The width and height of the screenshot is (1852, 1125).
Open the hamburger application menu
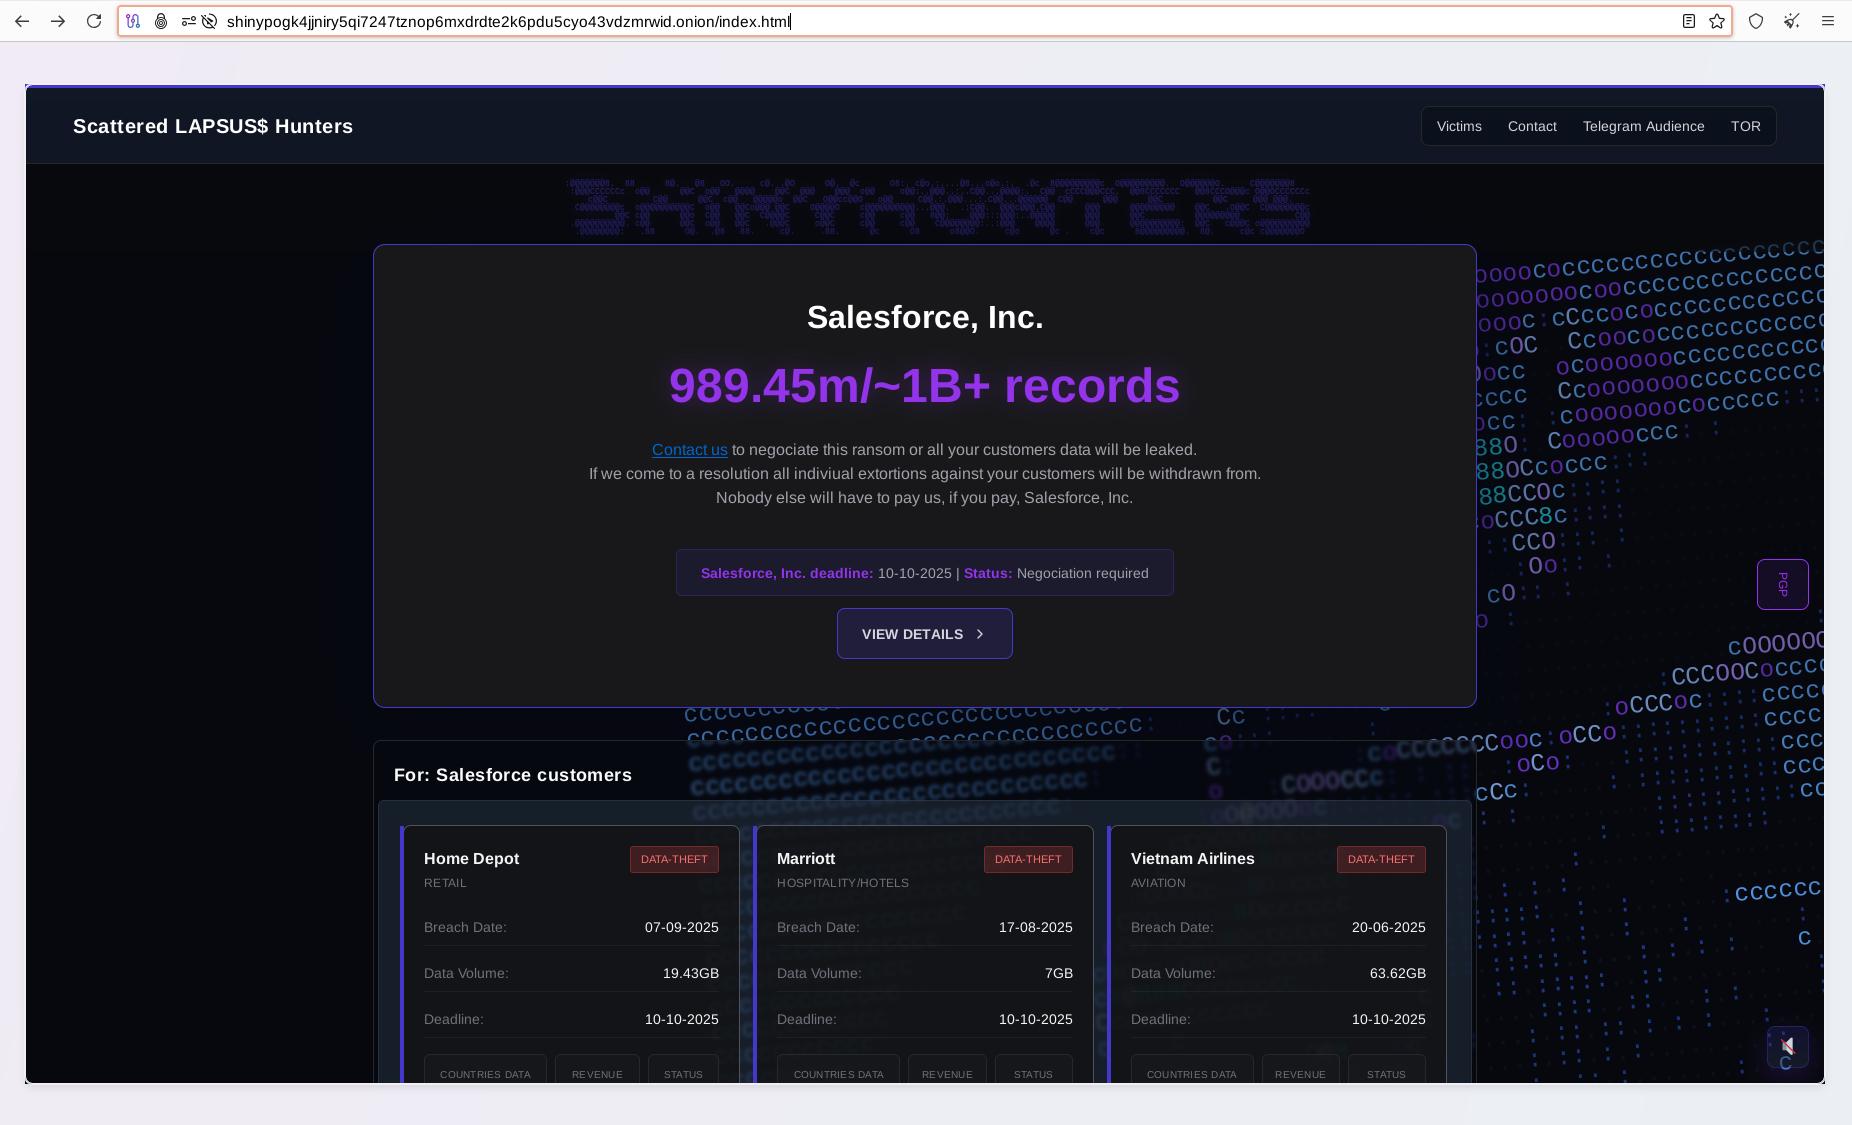1829,21
